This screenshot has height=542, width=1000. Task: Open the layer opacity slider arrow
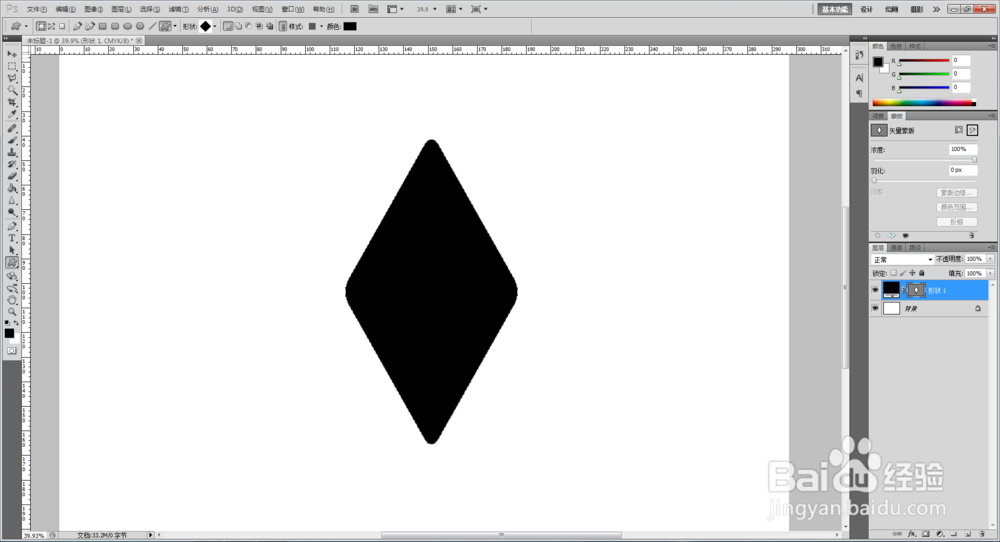coord(990,259)
